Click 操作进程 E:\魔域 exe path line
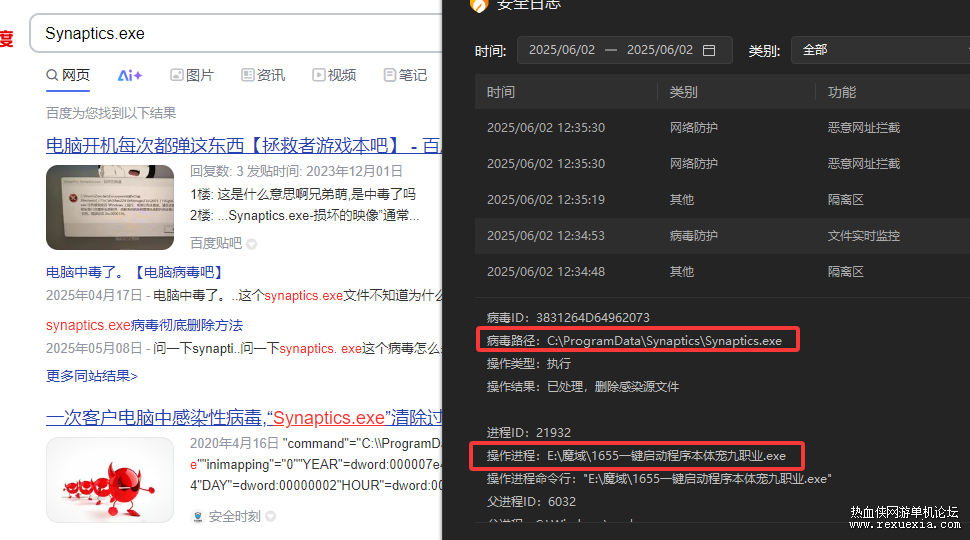The image size is (970, 540). pos(636,456)
